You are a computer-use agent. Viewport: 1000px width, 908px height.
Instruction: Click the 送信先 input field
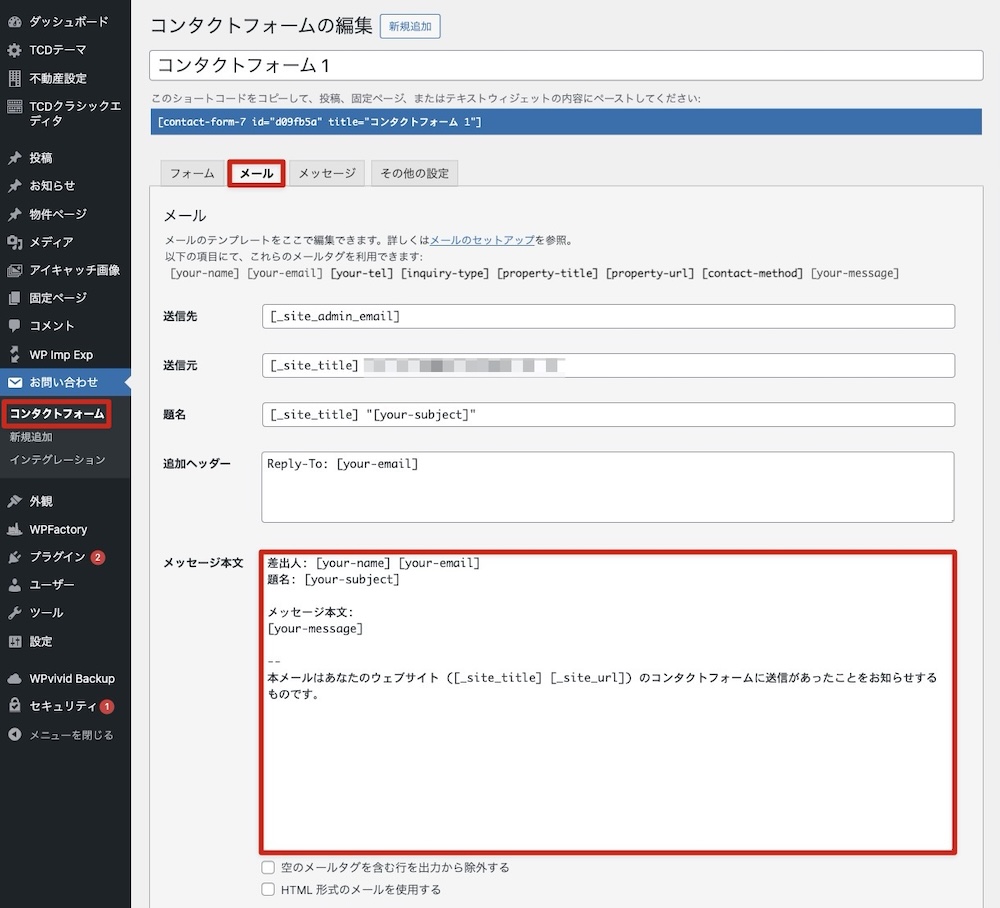608,316
